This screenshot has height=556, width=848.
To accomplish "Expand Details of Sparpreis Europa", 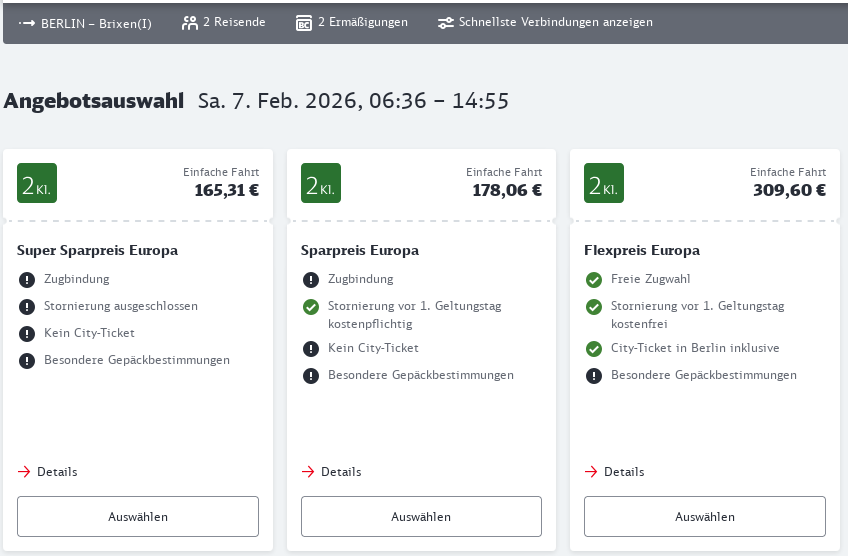I will click(332, 472).
